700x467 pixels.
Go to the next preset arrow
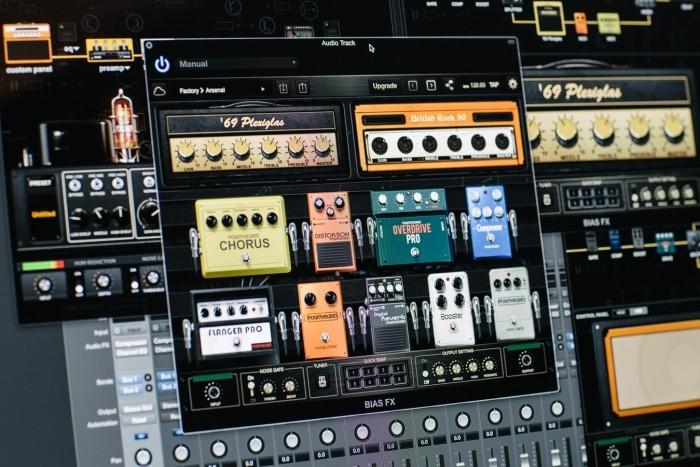(x=430, y=85)
